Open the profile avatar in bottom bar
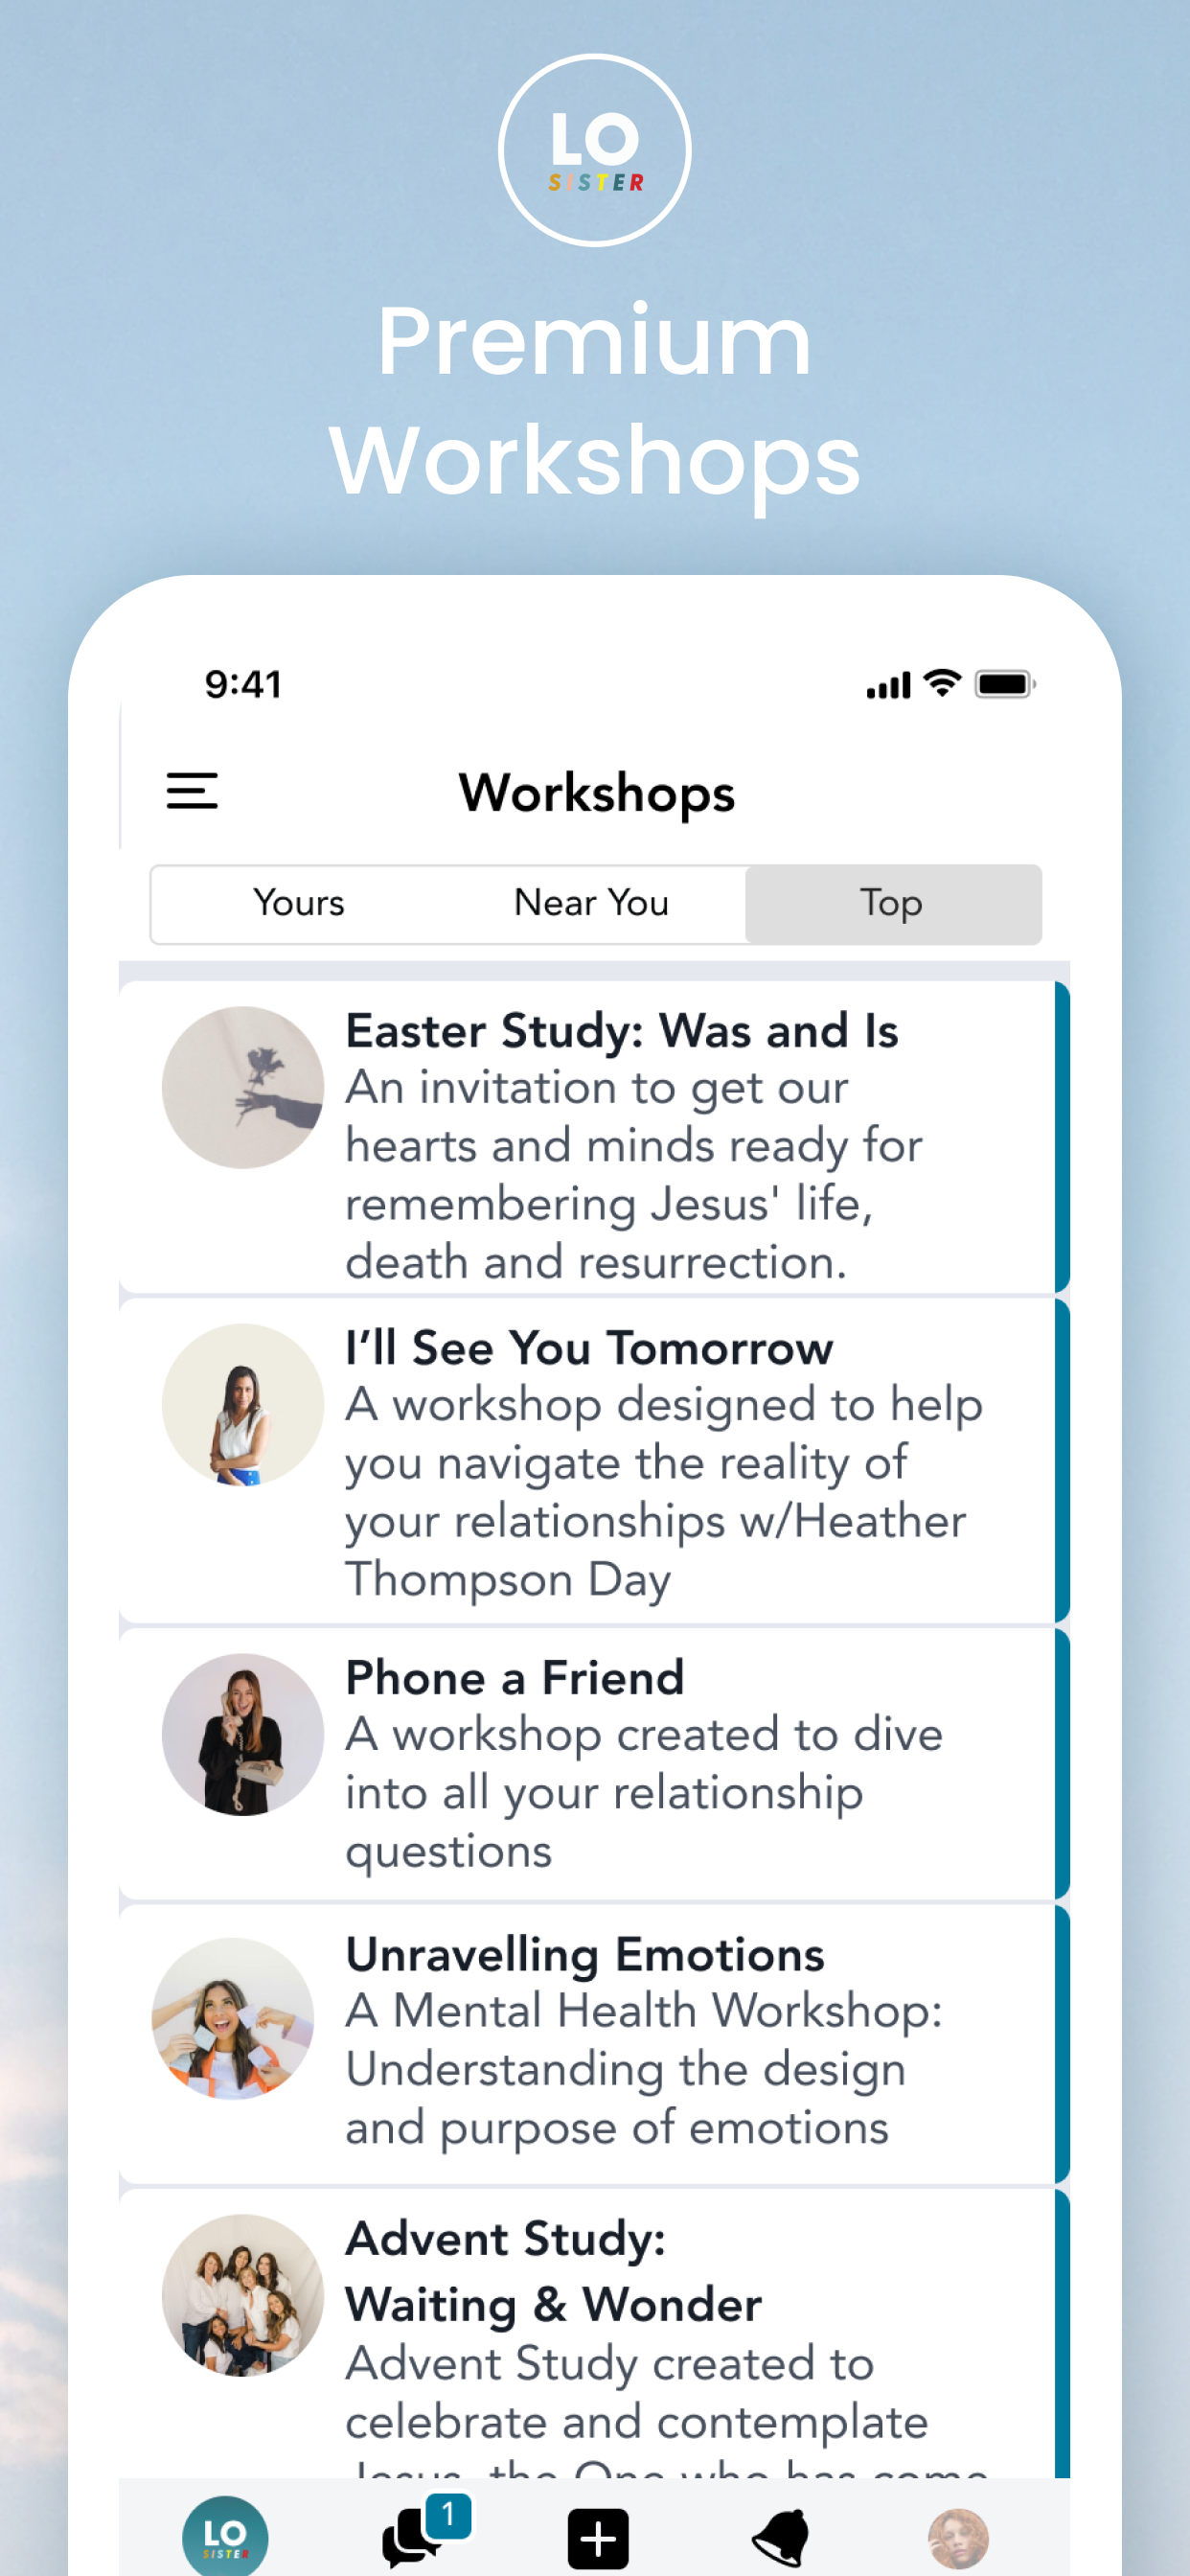1190x2576 pixels. tap(958, 2538)
